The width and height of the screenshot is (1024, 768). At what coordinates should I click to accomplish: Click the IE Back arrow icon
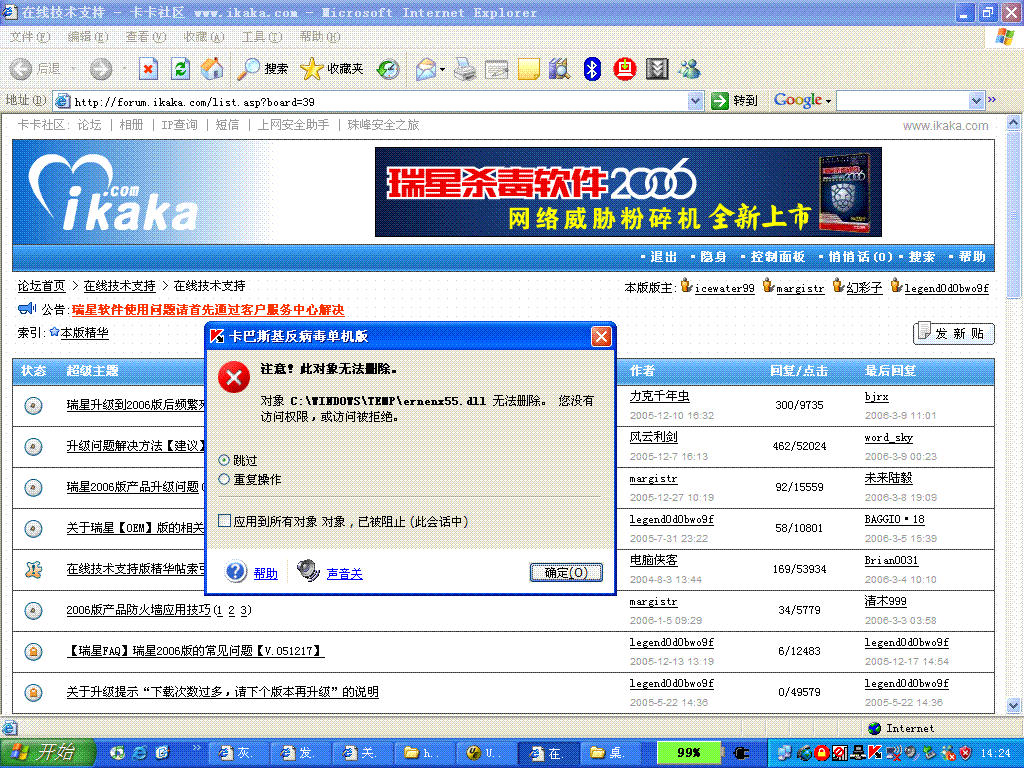(x=20, y=69)
